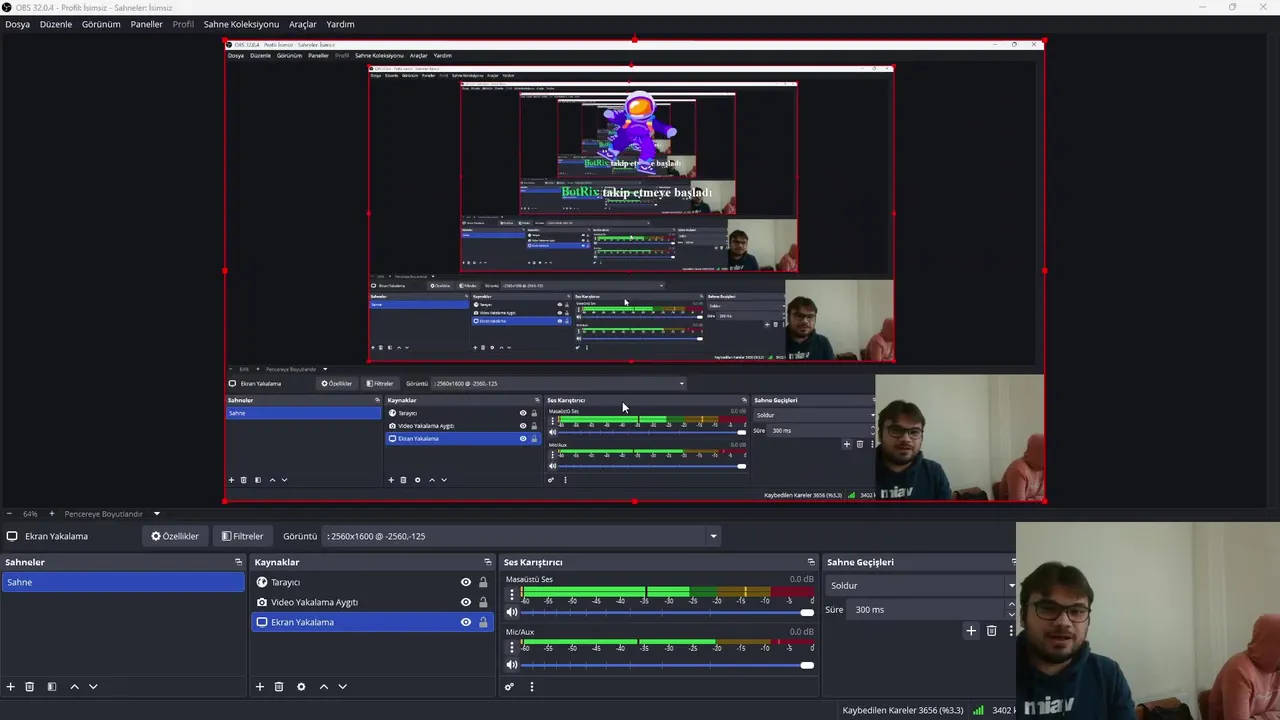Click the 64% zoom level text
Screen dimensions: 1280x720
click(30, 514)
